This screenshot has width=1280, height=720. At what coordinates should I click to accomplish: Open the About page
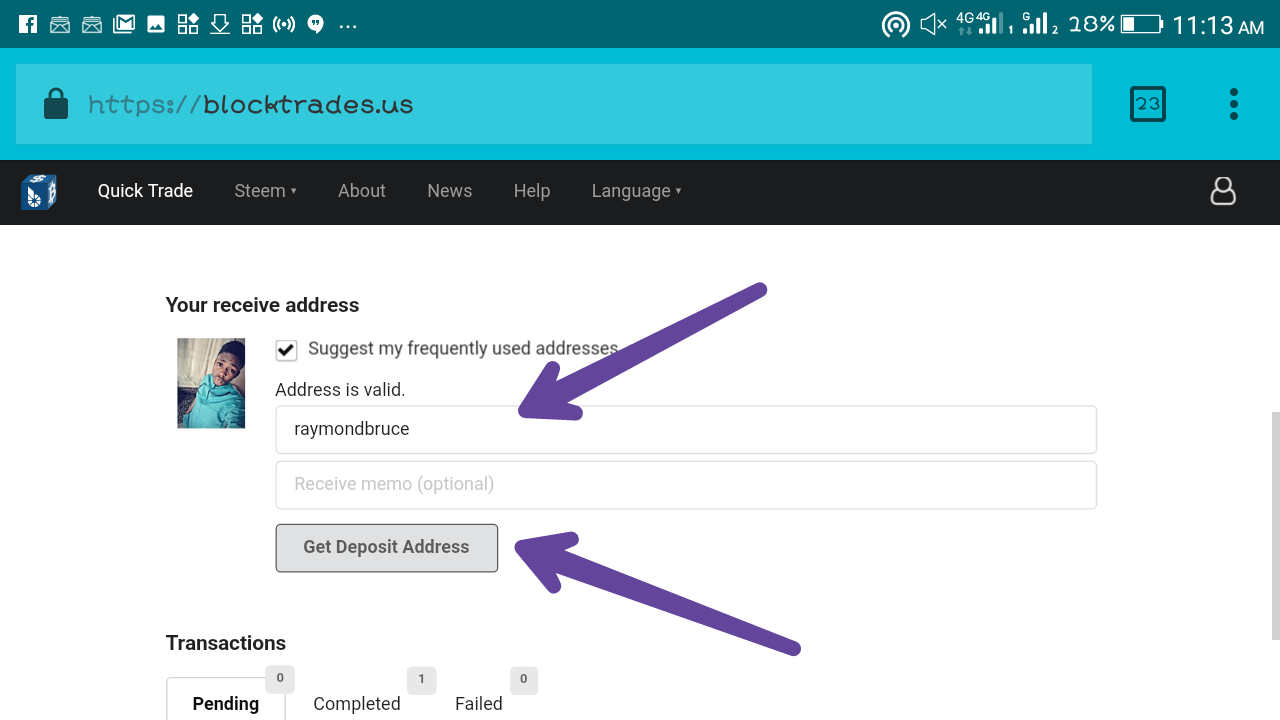[362, 191]
